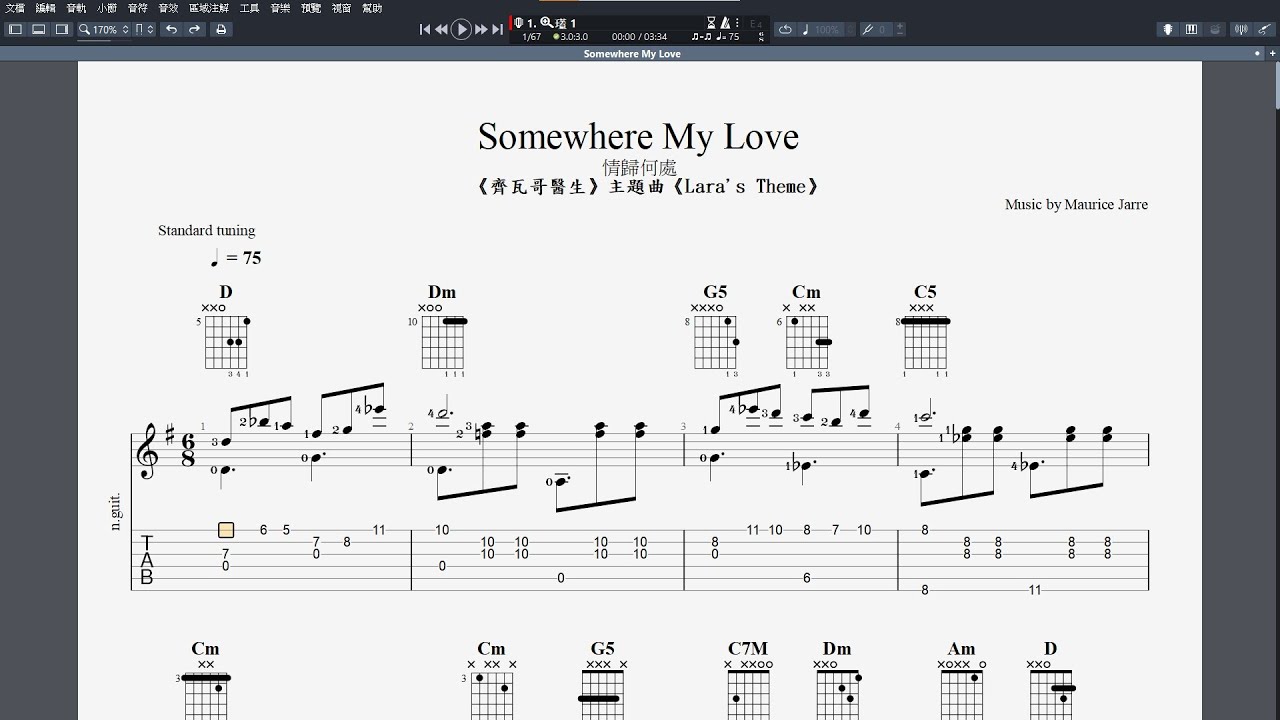Viewport: 1280px width, 720px height.
Task: Click the vertical scrollbar of the score
Action: coord(1276,85)
